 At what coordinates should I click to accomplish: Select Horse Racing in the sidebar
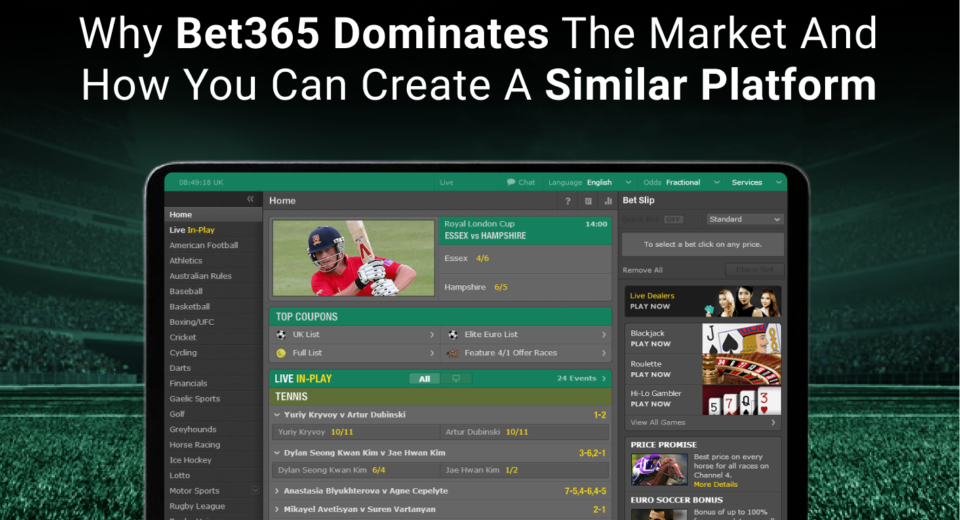tap(213, 445)
